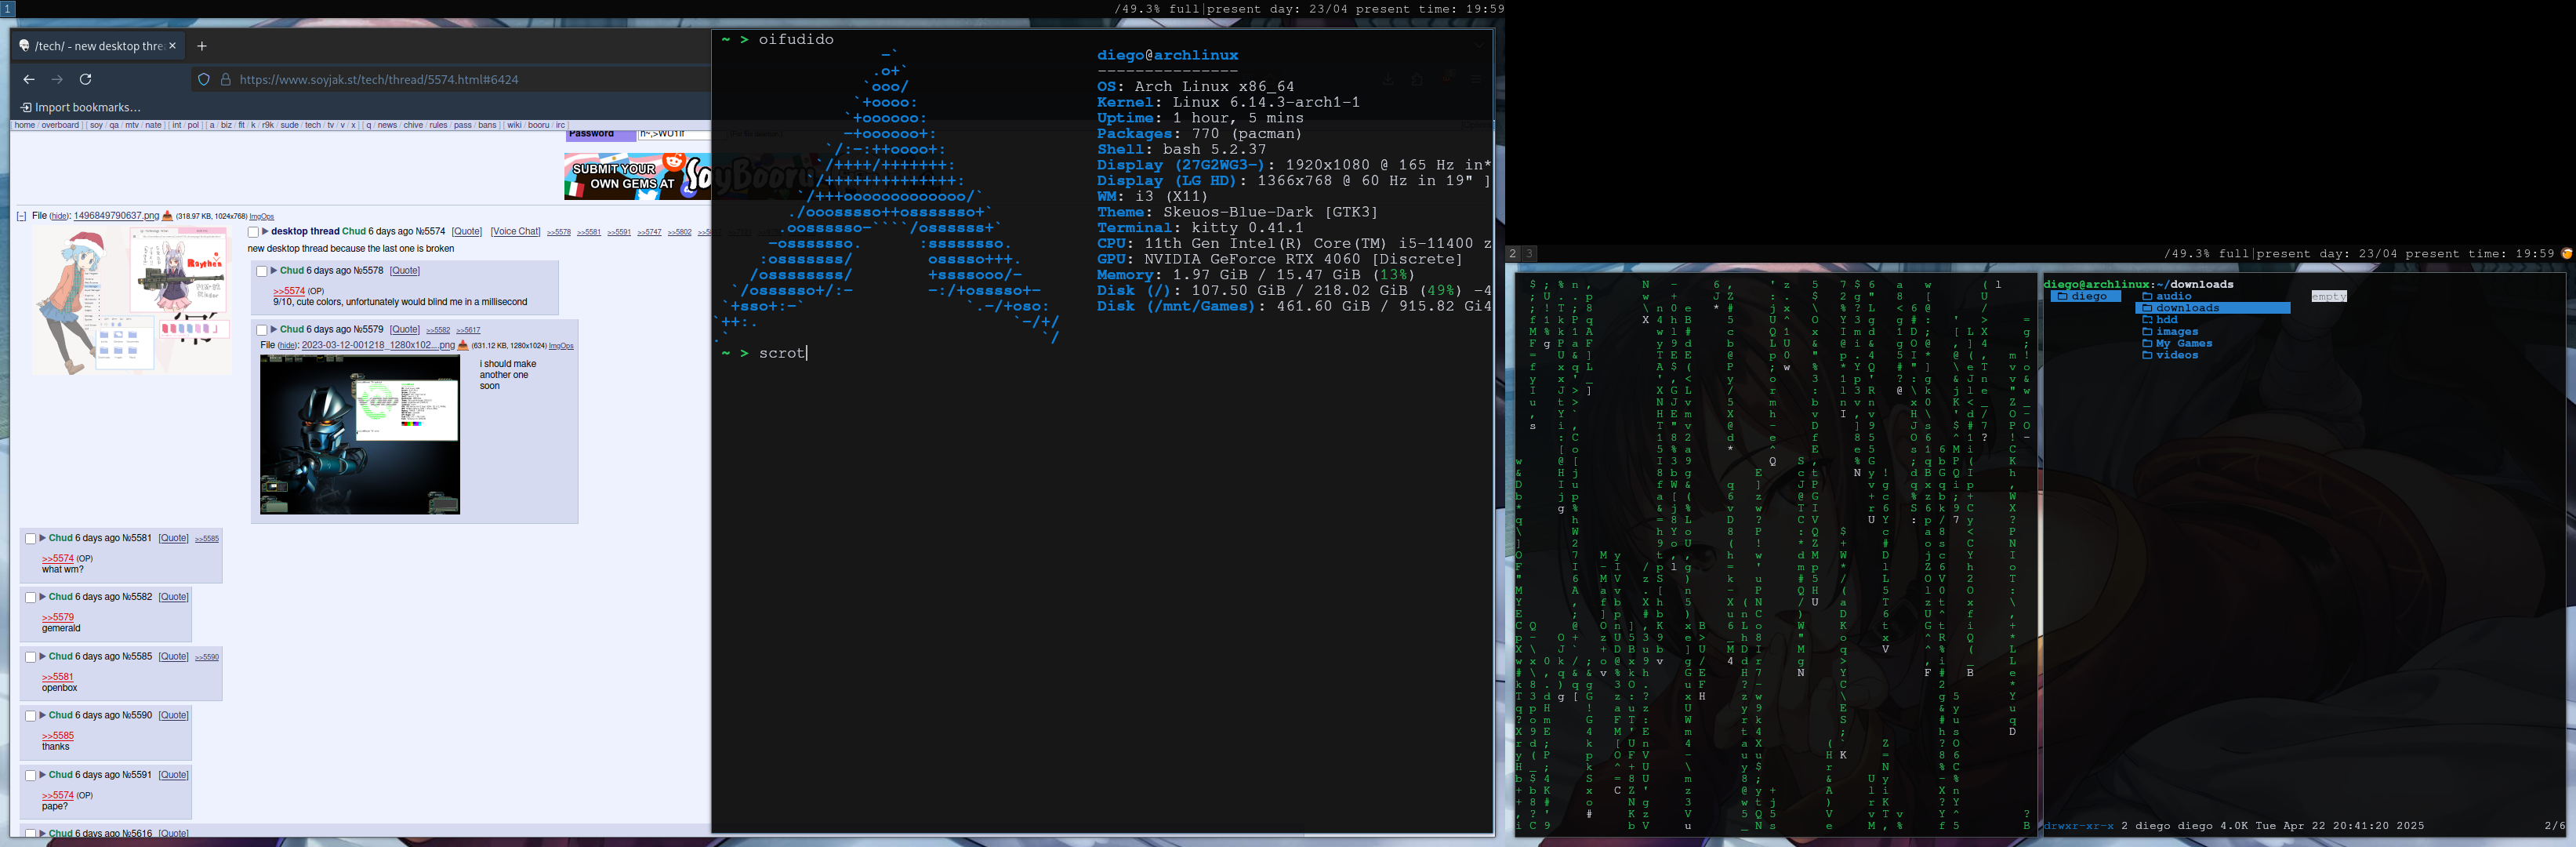
Task: Tick the checkbox for post №5585
Action: pos(31,657)
